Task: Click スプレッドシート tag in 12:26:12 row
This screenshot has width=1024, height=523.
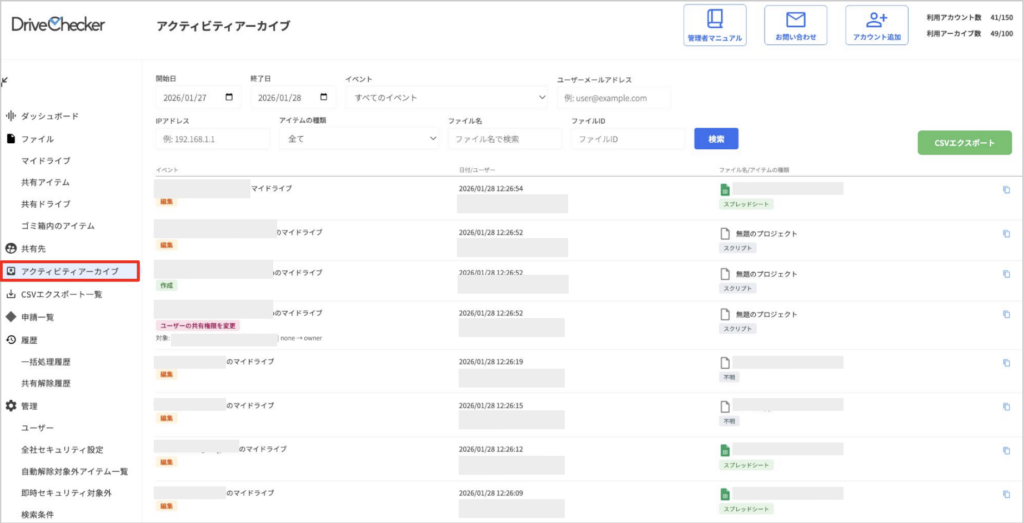Action: (x=746, y=465)
